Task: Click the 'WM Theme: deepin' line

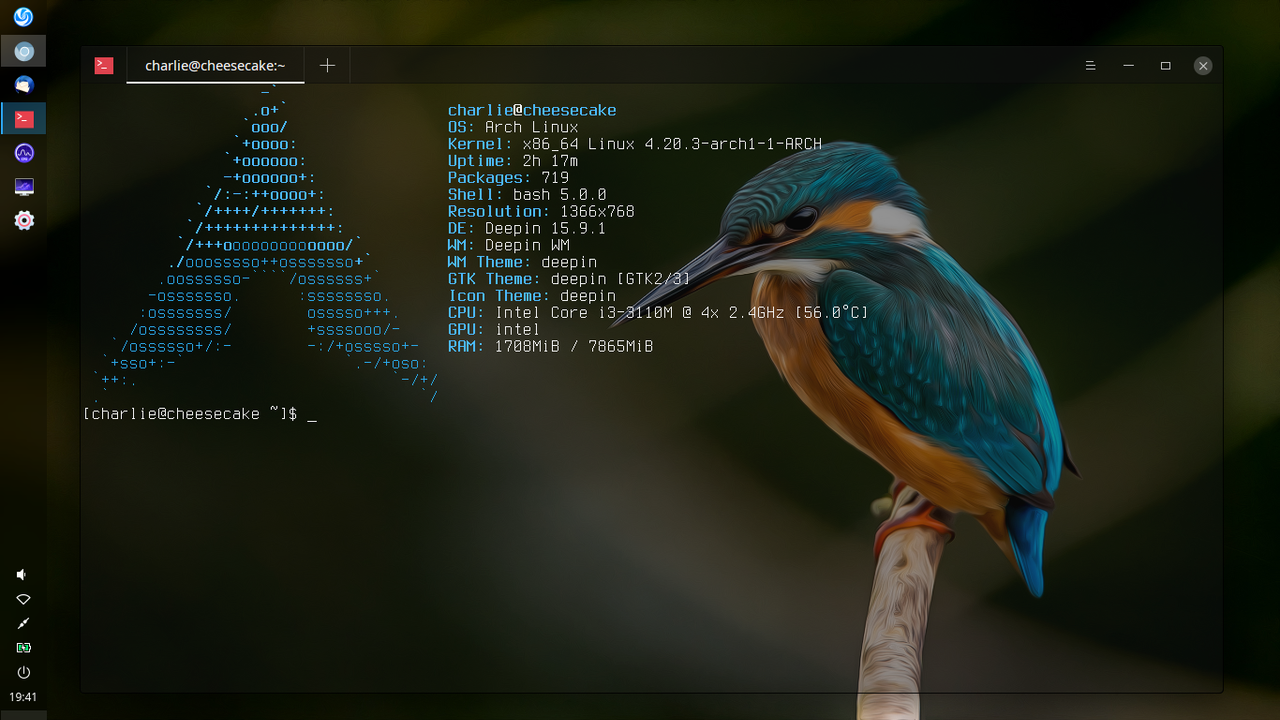Action: click(x=522, y=262)
